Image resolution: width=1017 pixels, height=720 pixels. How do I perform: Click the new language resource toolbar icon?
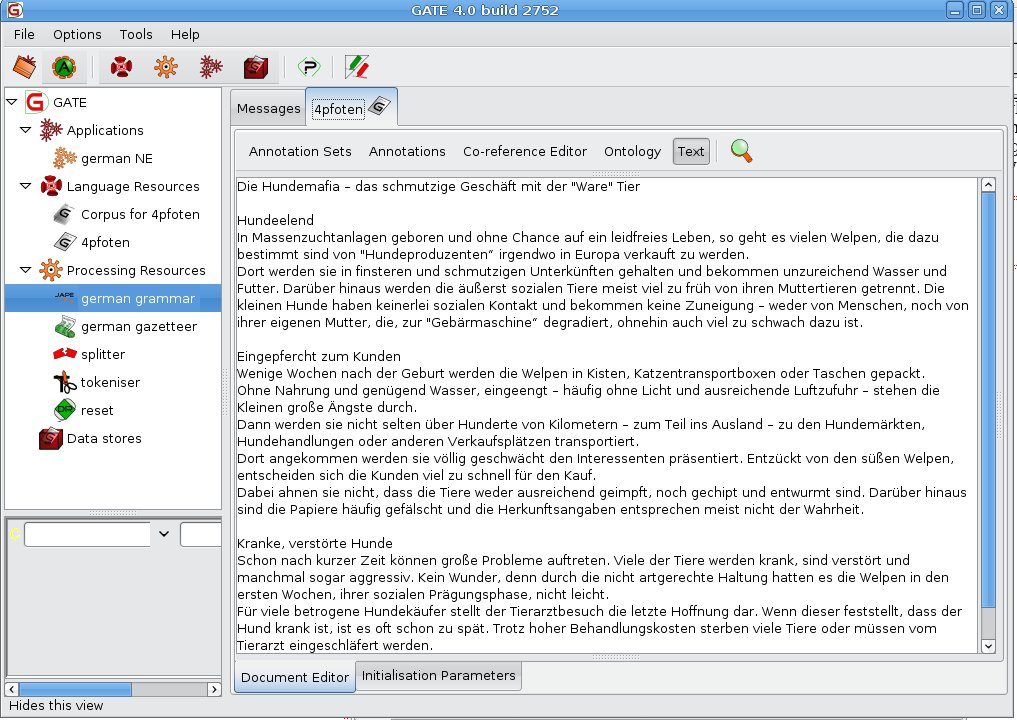click(121, 67)
